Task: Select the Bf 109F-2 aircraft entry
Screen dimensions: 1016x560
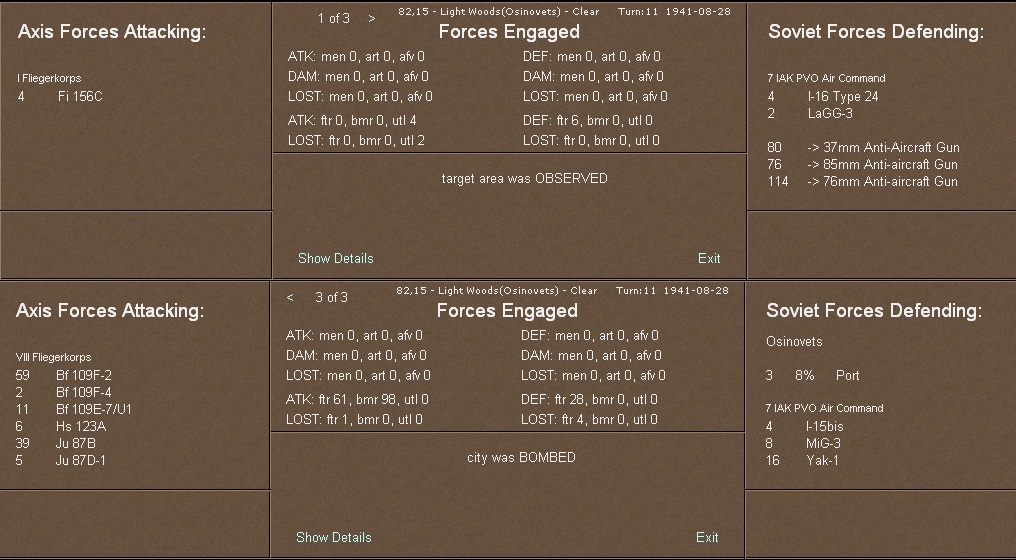Action: click(84, 375)
